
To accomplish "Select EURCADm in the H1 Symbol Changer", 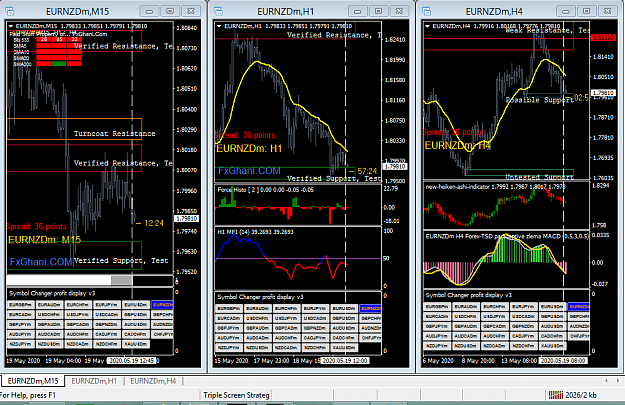I will (x=229, y=318).
